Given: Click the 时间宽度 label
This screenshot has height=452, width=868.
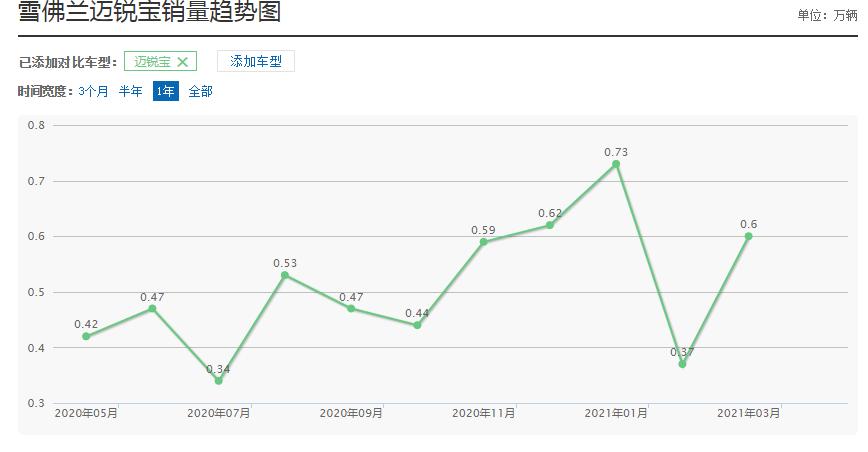Looking at the screenshot, I should click(x=46, y=91).
